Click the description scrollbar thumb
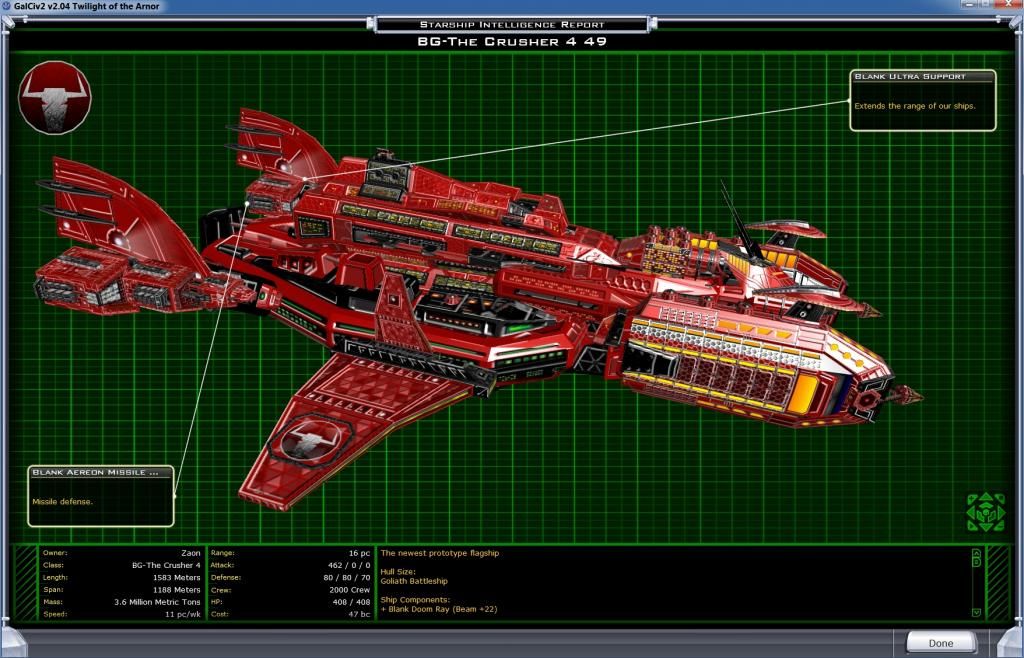1024x658 pixels. click(976, 562)
